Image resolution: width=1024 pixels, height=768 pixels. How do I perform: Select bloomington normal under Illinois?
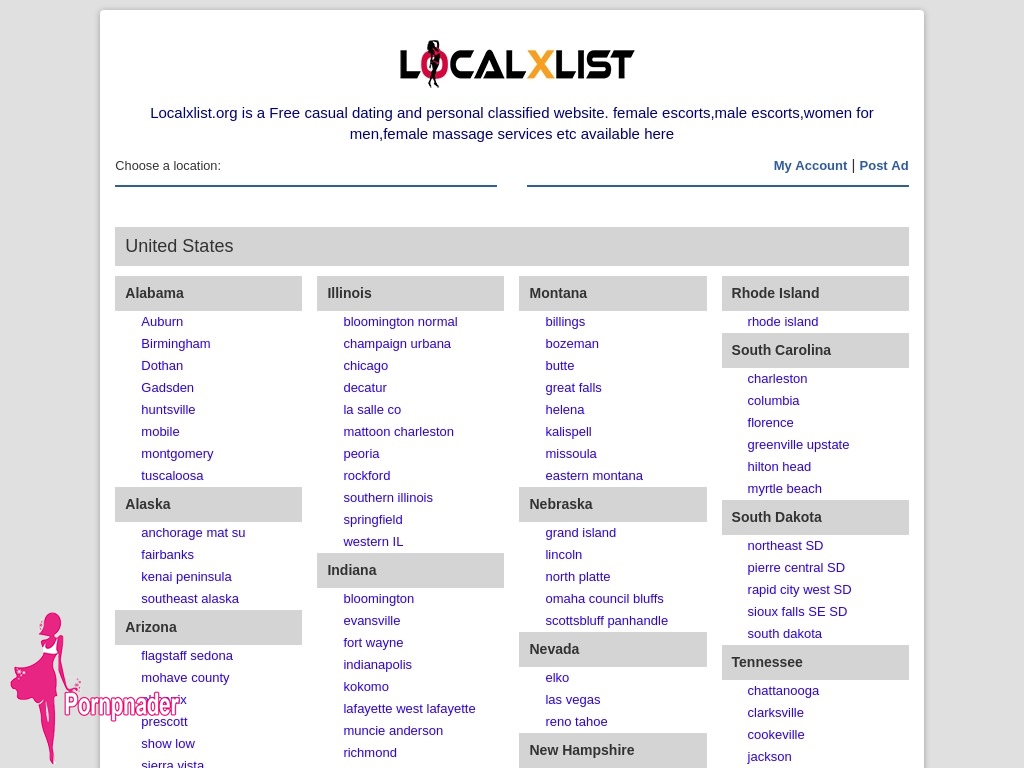pyautogui.click(x=400, y=321)
